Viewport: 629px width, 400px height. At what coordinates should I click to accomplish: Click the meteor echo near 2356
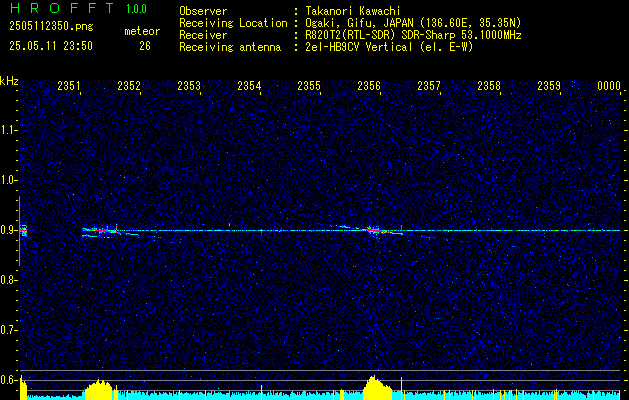click(x=379, y=231)
